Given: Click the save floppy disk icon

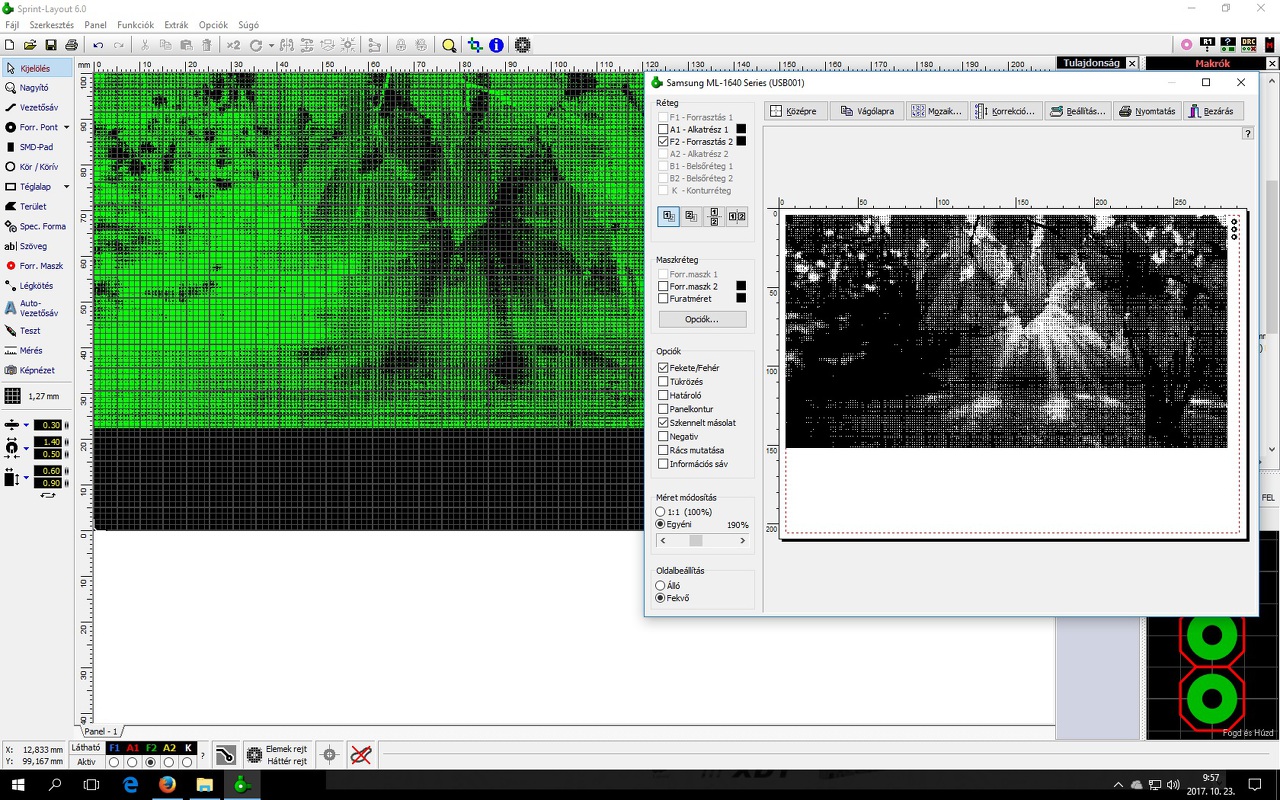Looking at the screenshot, I should 50,45.
